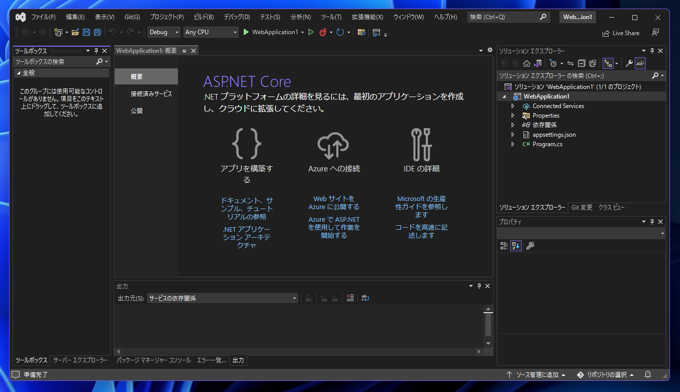The height and width of the screenshot is (392, 680).
Task: Toggle Show All Files in Solution Explorer
Action: click(x=592, y=63)
